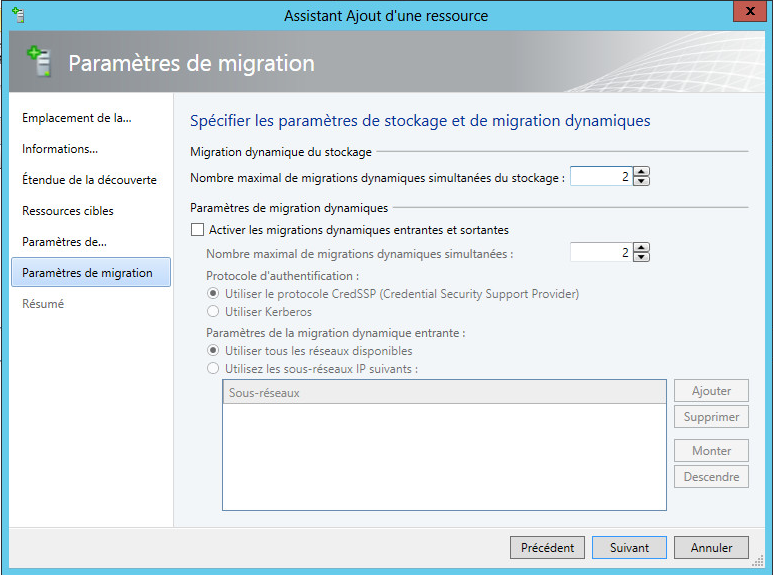This screenshot has height=575, width=773.
Task: Open the Emplacement de la... wizard step
Action: click(76, 118)
